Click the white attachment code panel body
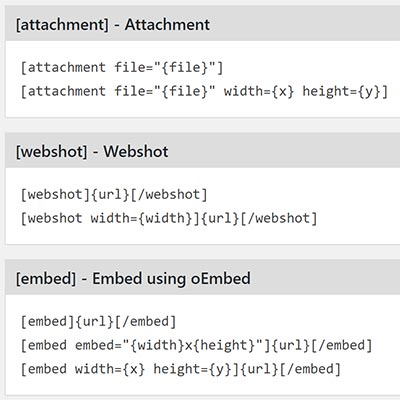400x400 pixels. (x=203, y=79)
